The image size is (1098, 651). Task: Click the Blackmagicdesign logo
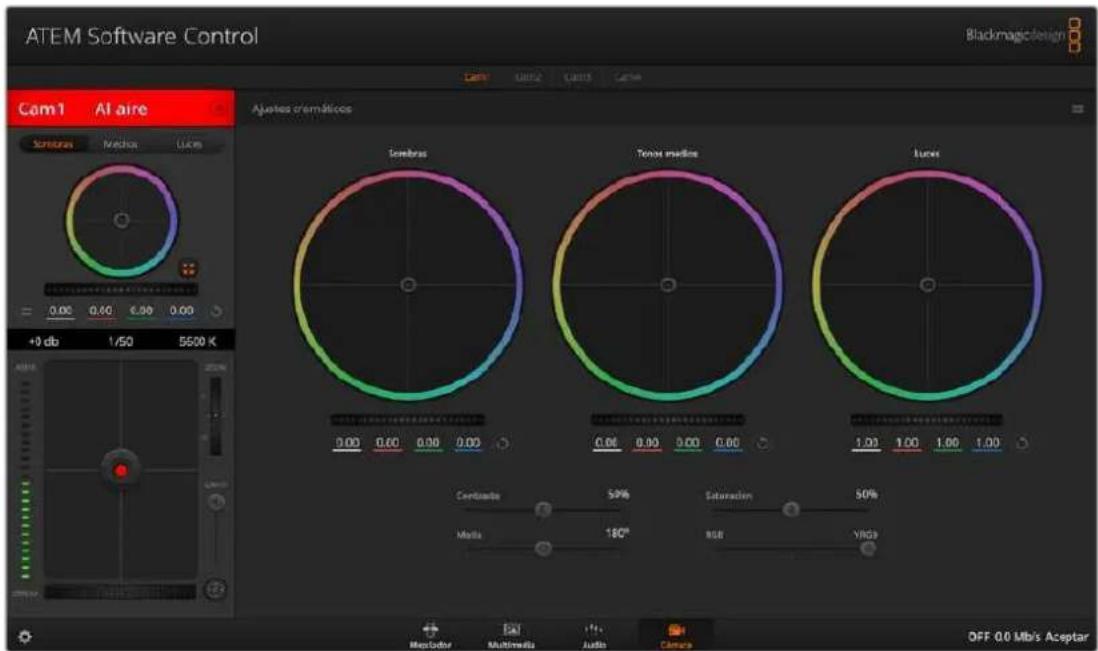pyautogui.click(x=1024, y=35)
